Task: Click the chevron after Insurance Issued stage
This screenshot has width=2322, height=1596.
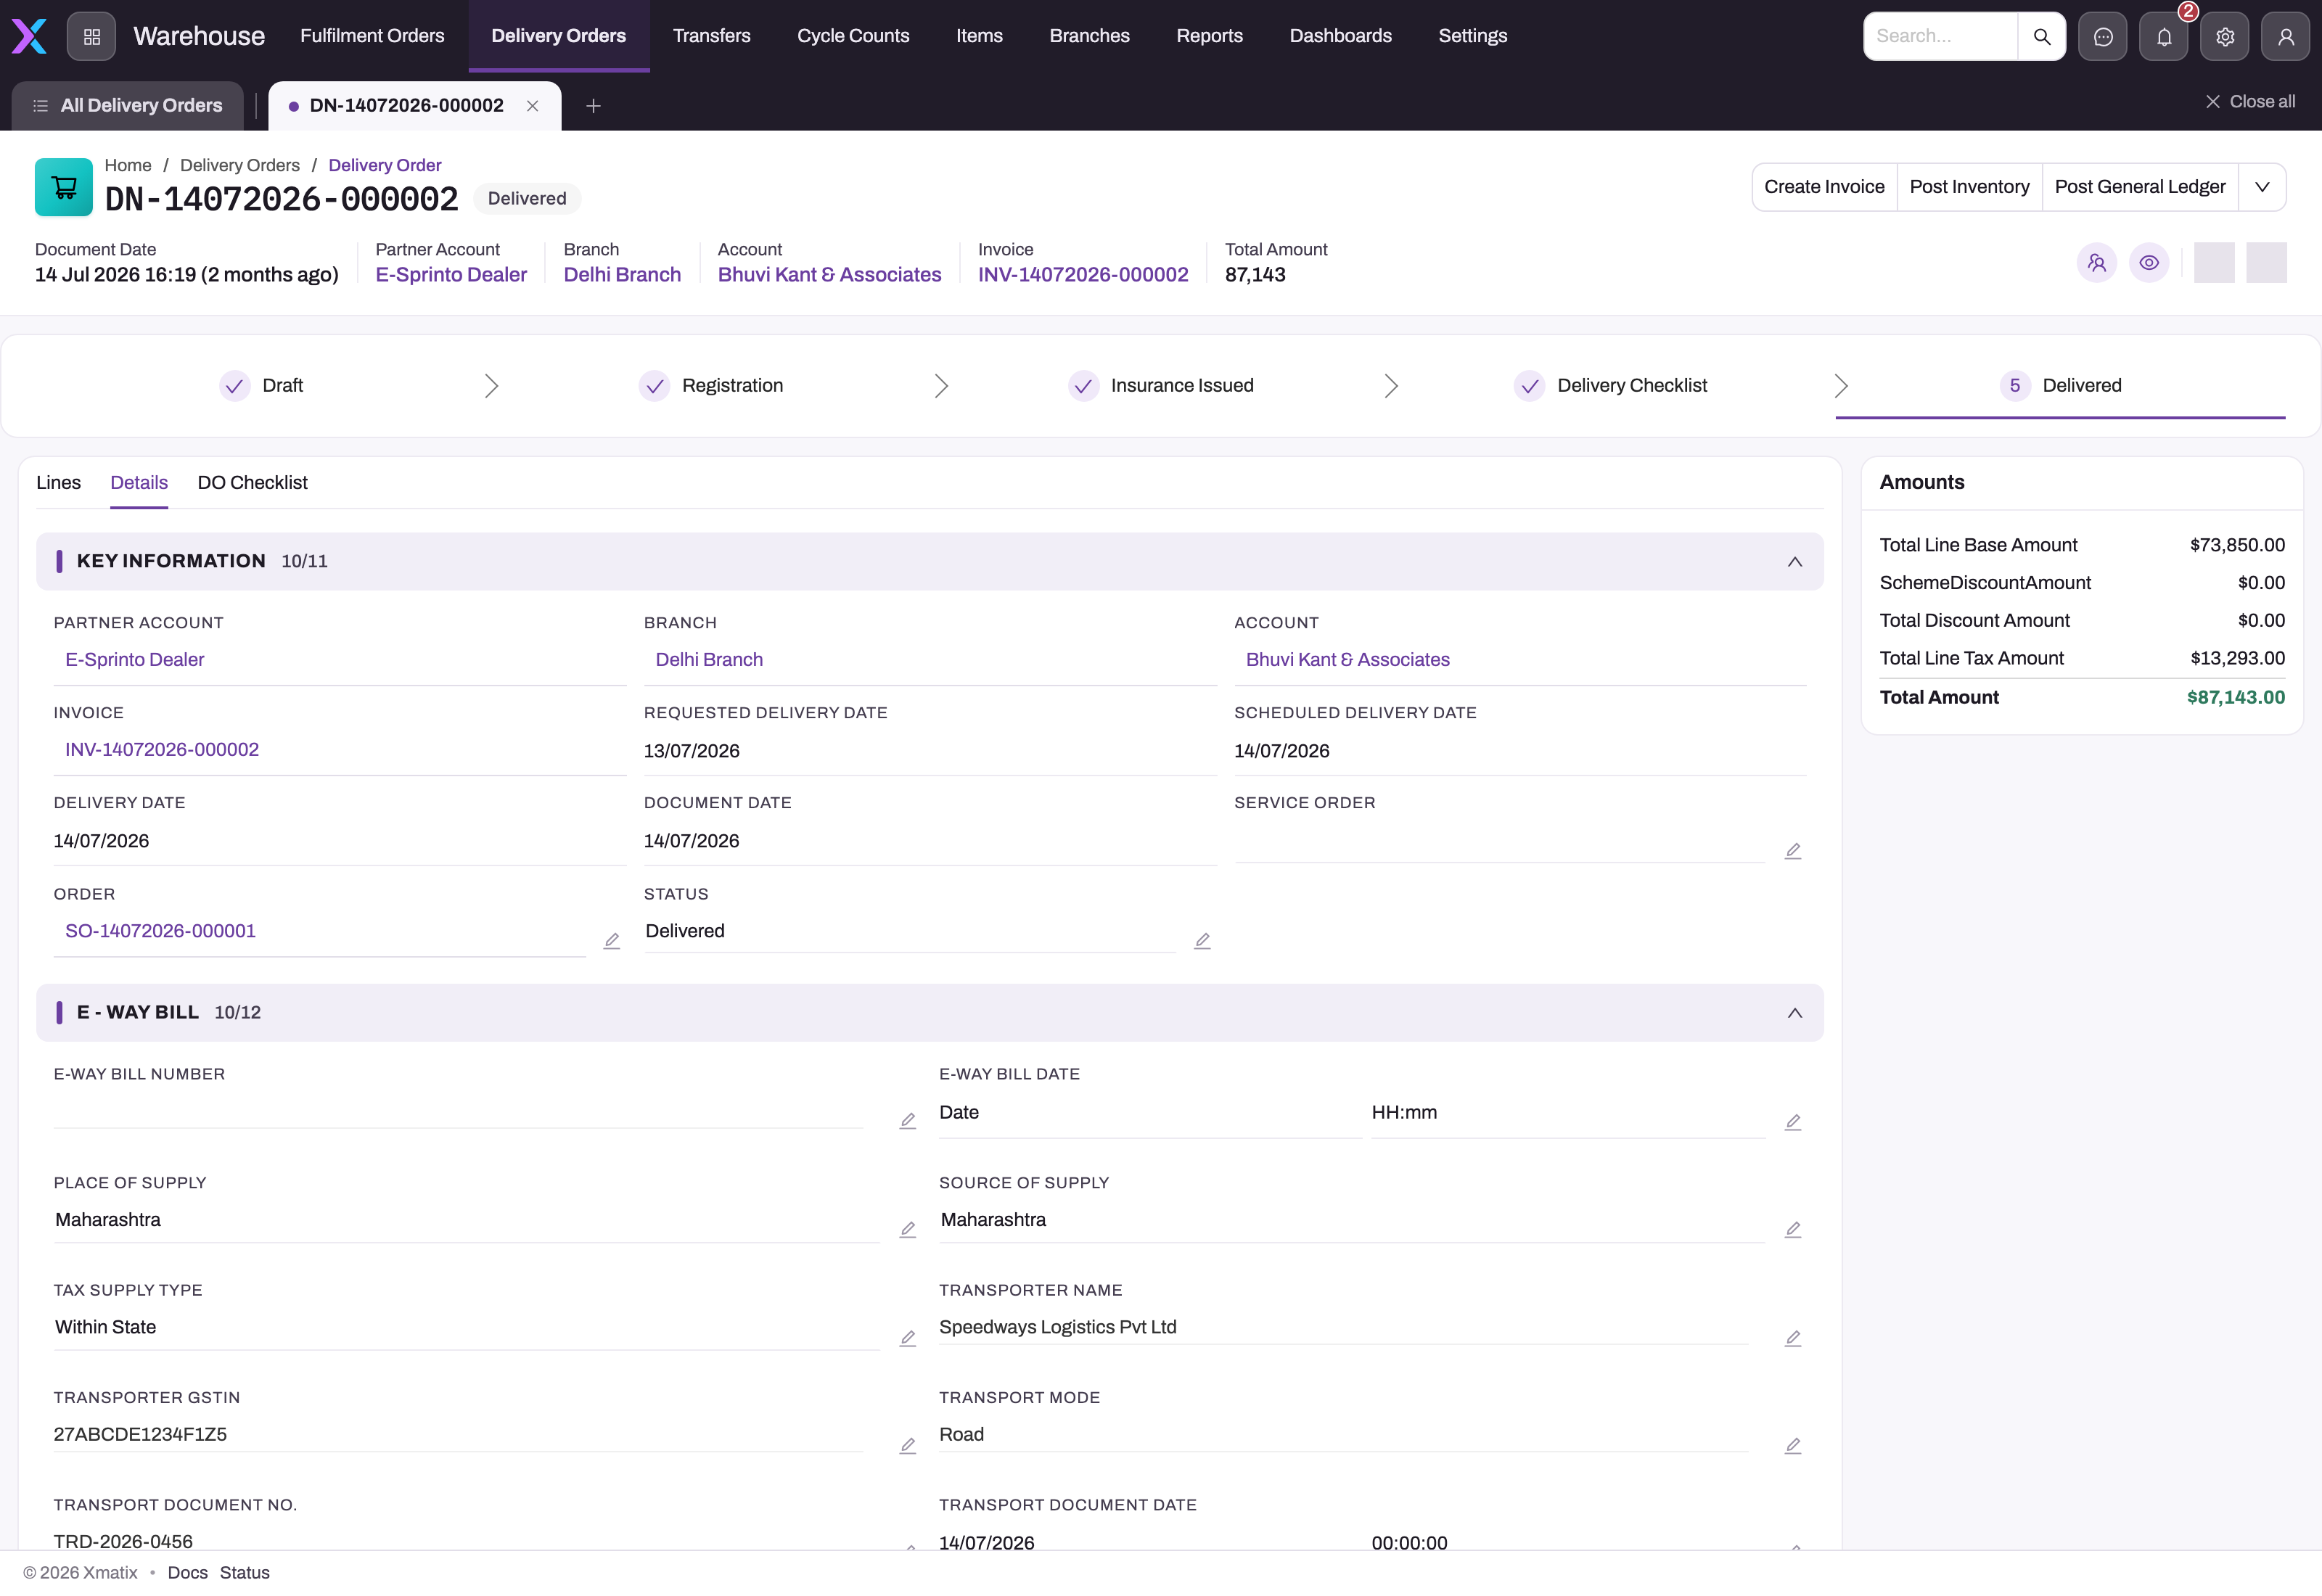Action: tap(1391, 386)
